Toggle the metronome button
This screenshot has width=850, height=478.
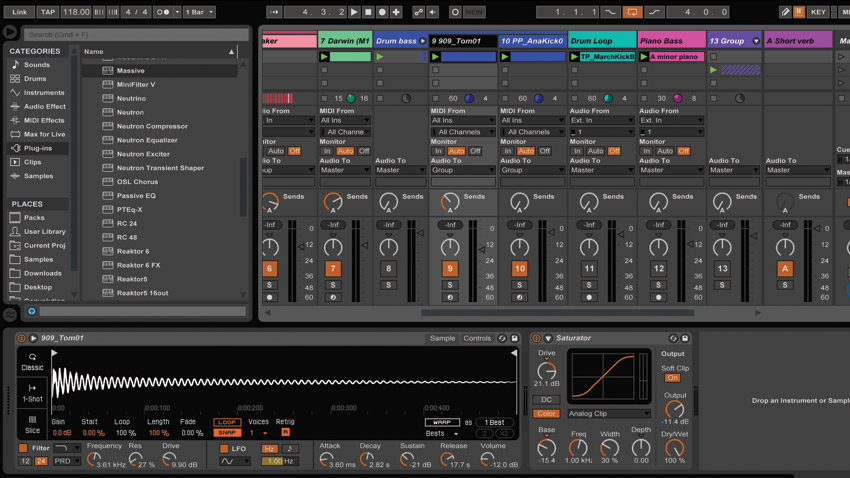coord(164,12)
